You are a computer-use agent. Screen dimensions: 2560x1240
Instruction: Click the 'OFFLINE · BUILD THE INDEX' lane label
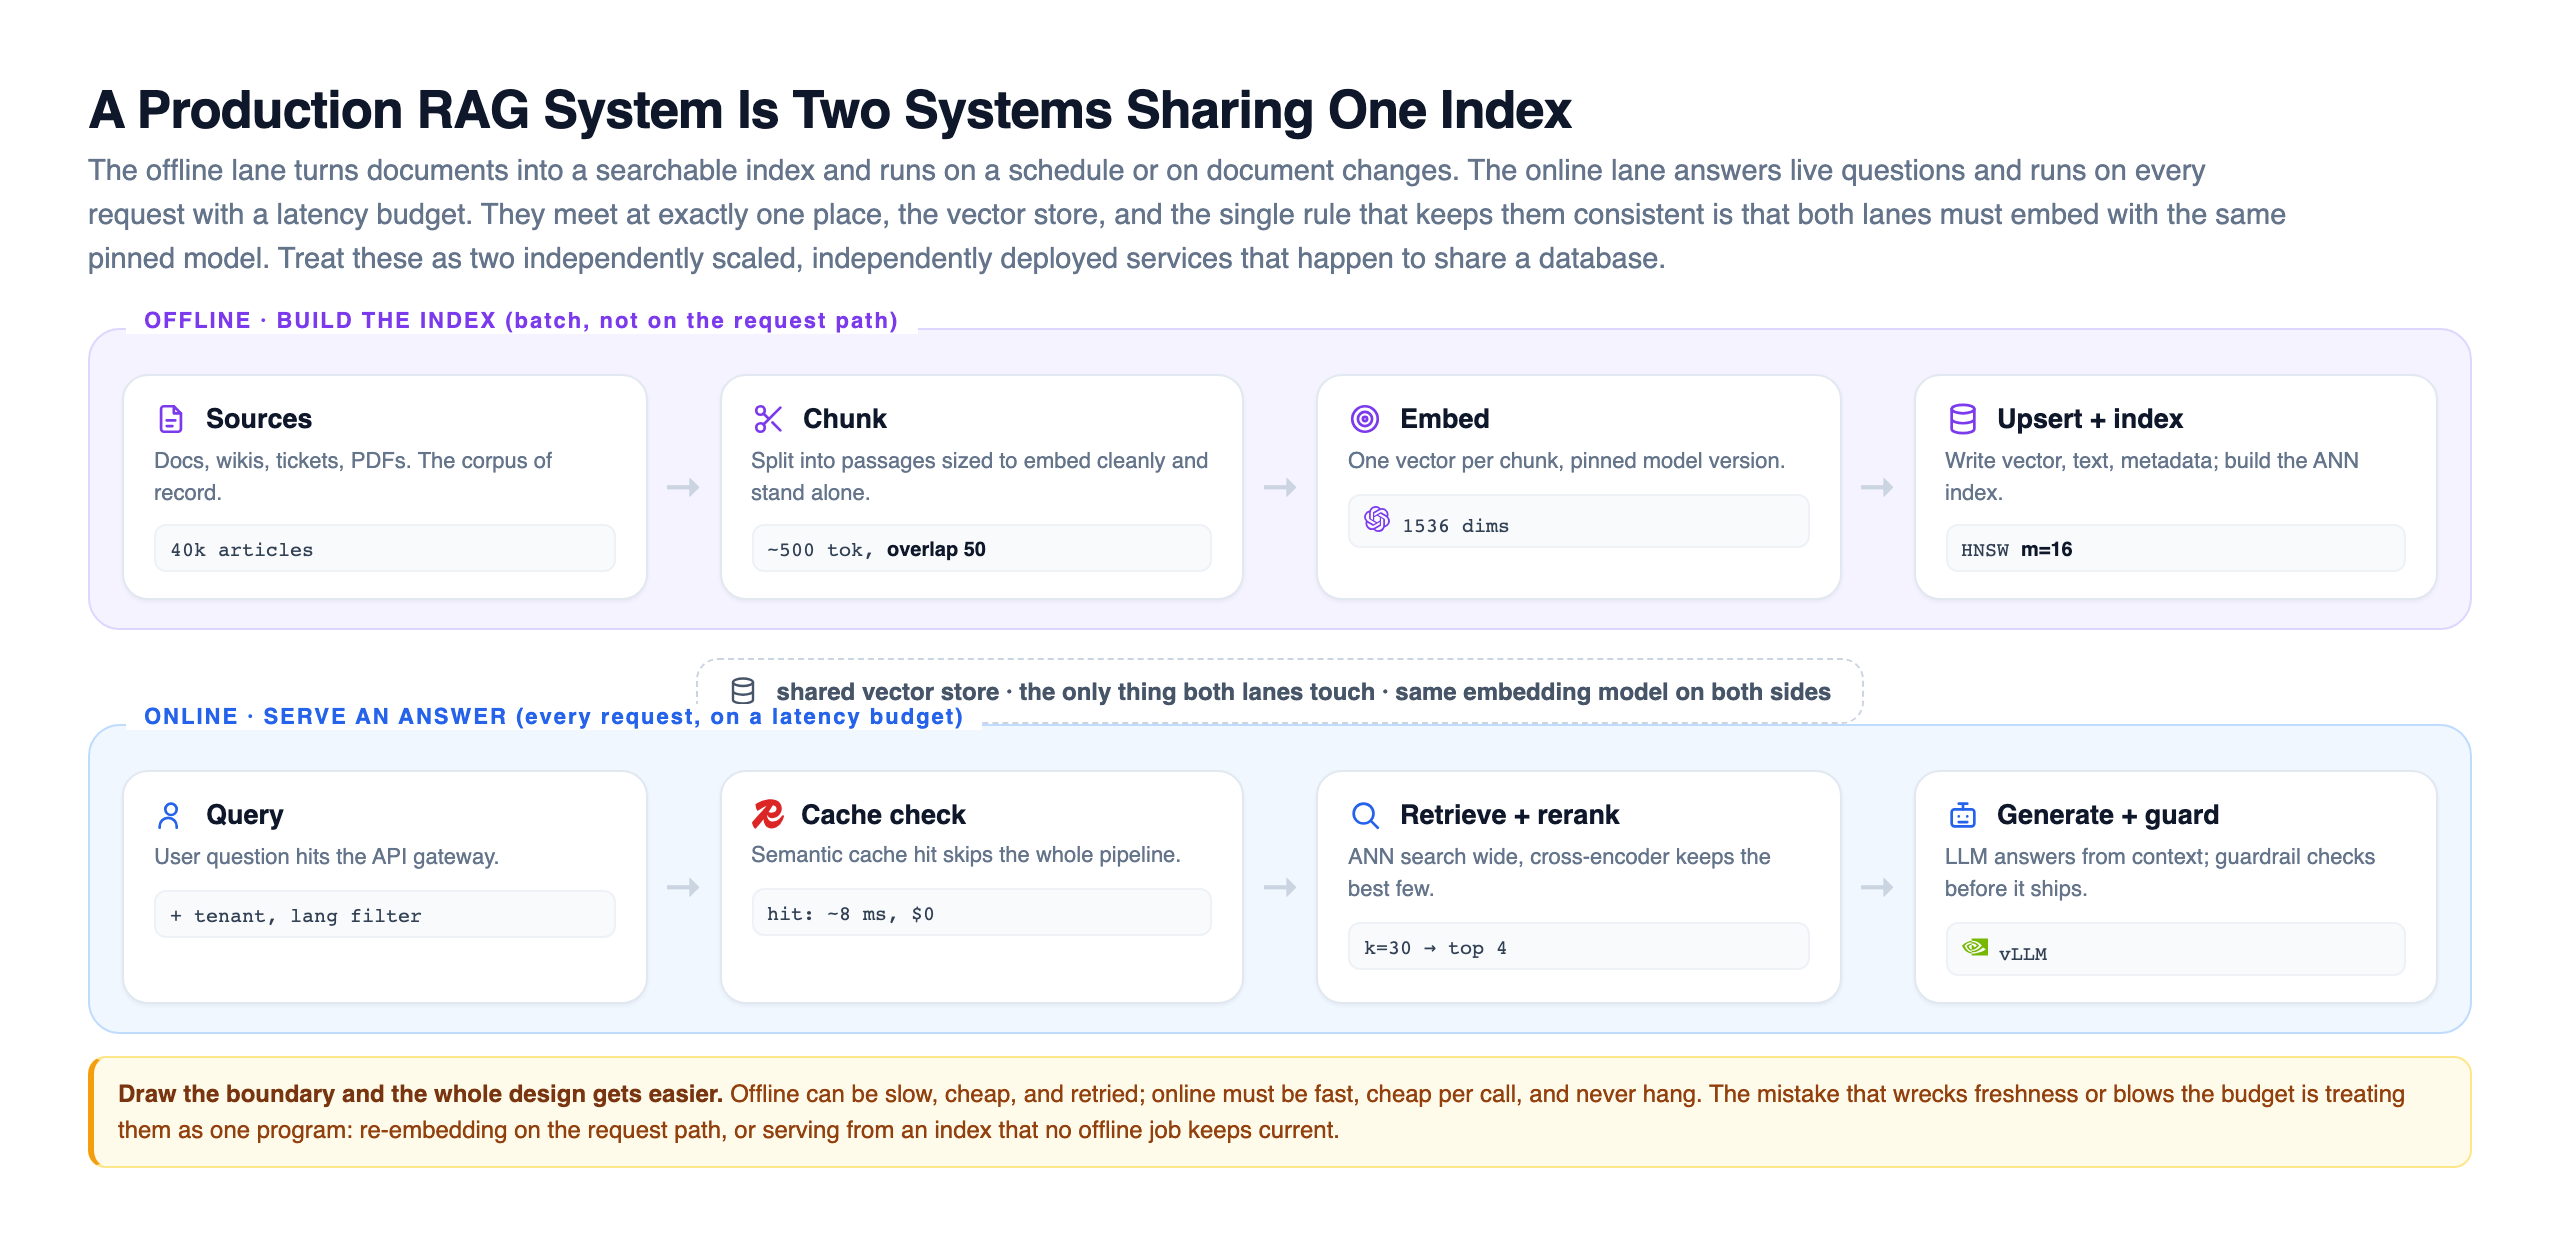[x=521, y=320]
